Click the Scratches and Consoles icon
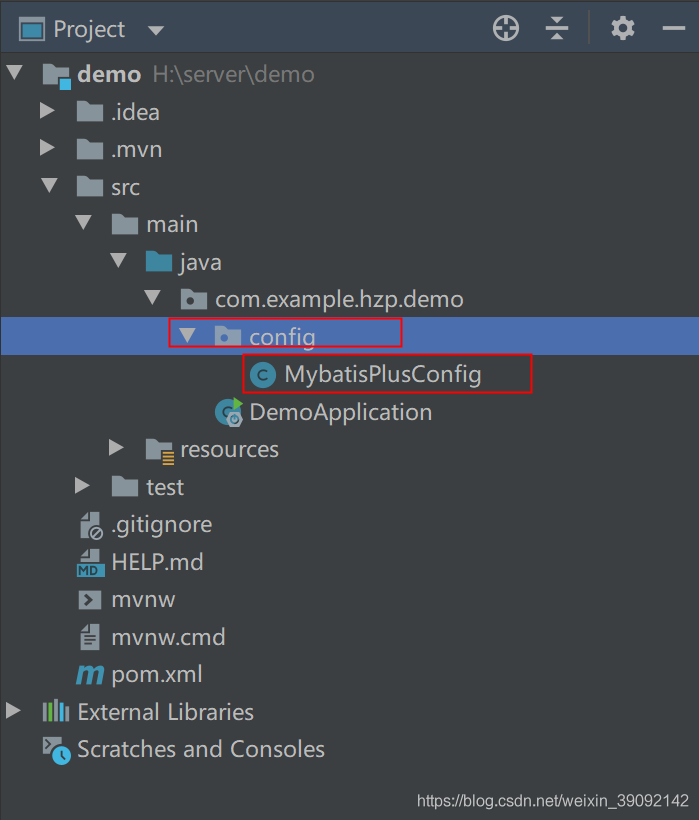The image size is (699, 820). coord(56,750)
